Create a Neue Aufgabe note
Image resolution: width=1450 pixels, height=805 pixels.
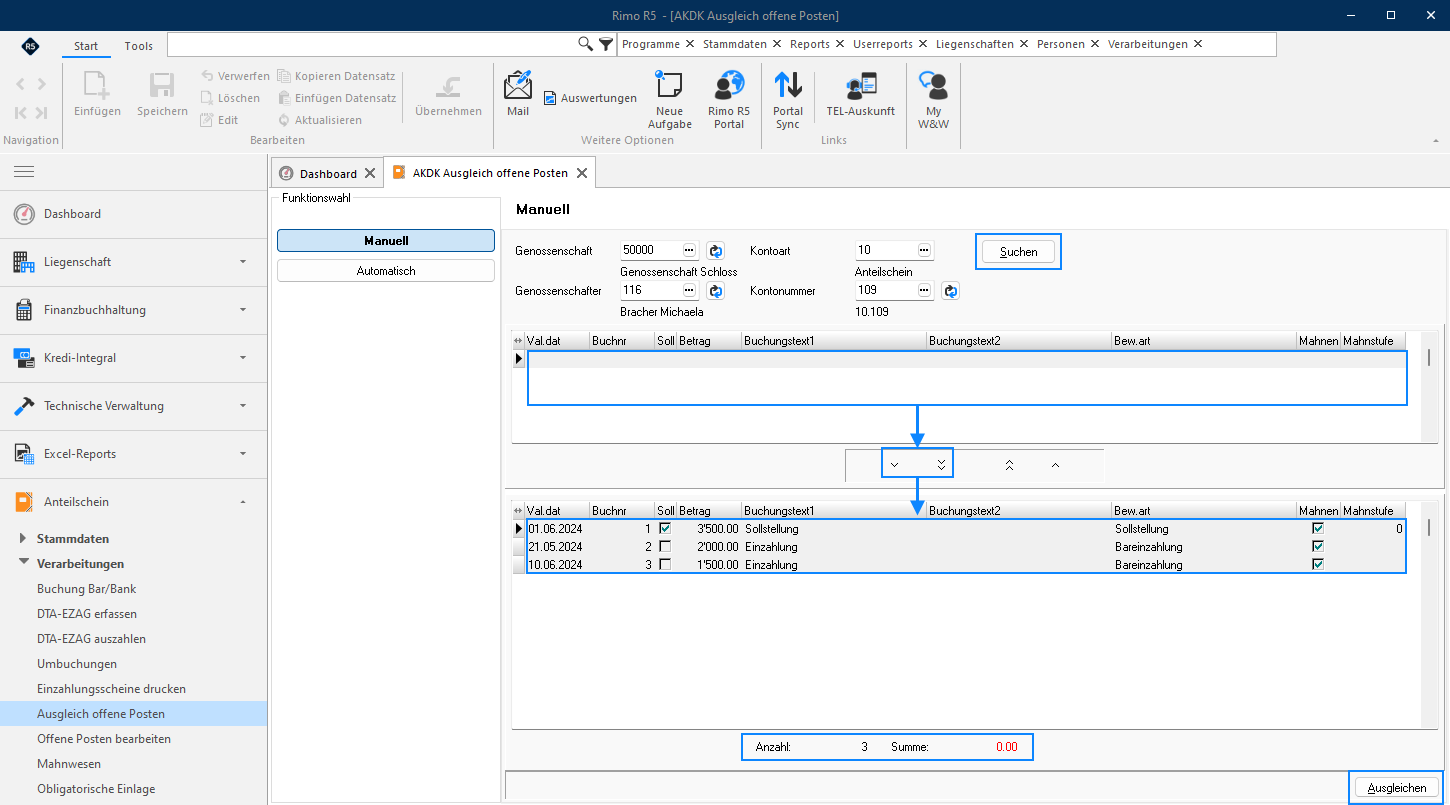669,99
